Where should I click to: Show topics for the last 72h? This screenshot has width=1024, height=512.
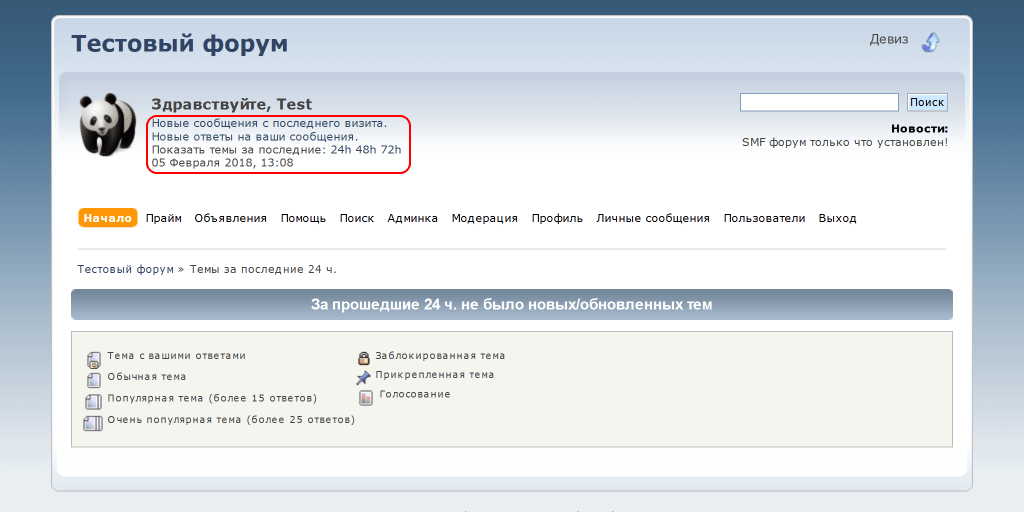(391, 150)
